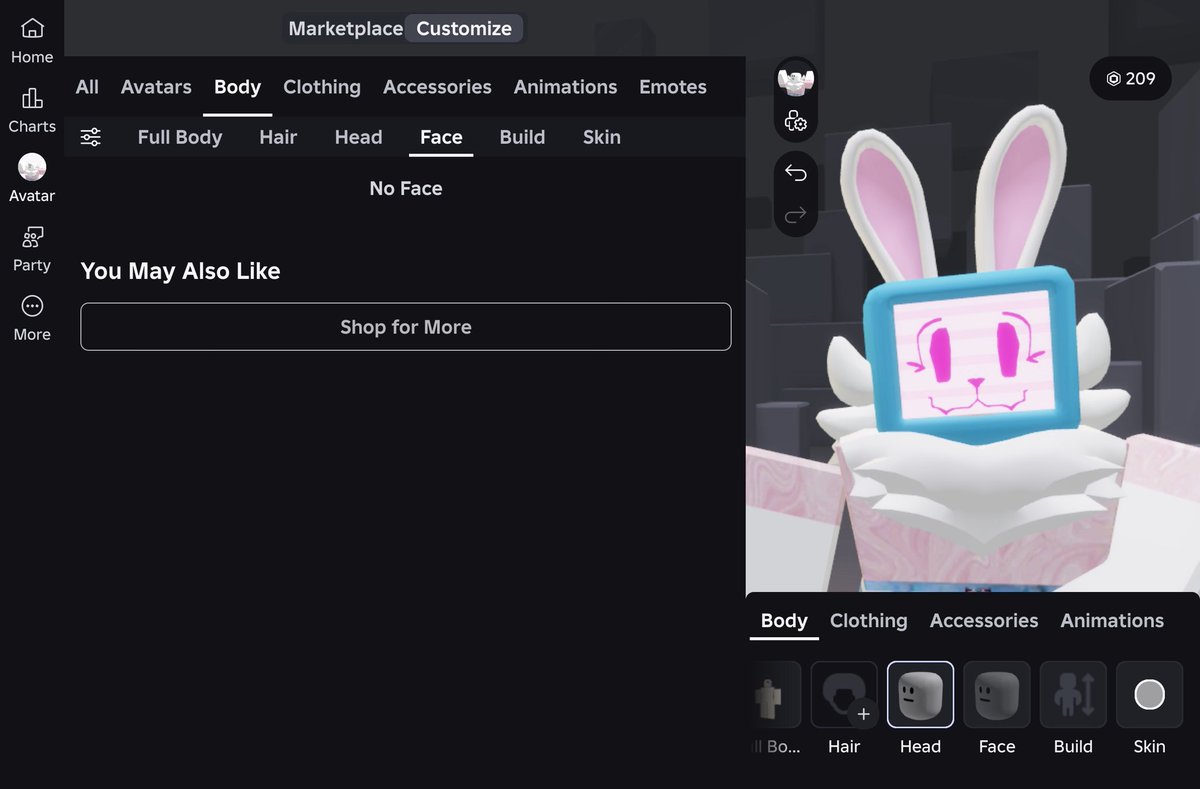The height and width of the screenshot is (789, 1200).
Task: Open the Build slot icon
Action: 1073,694
